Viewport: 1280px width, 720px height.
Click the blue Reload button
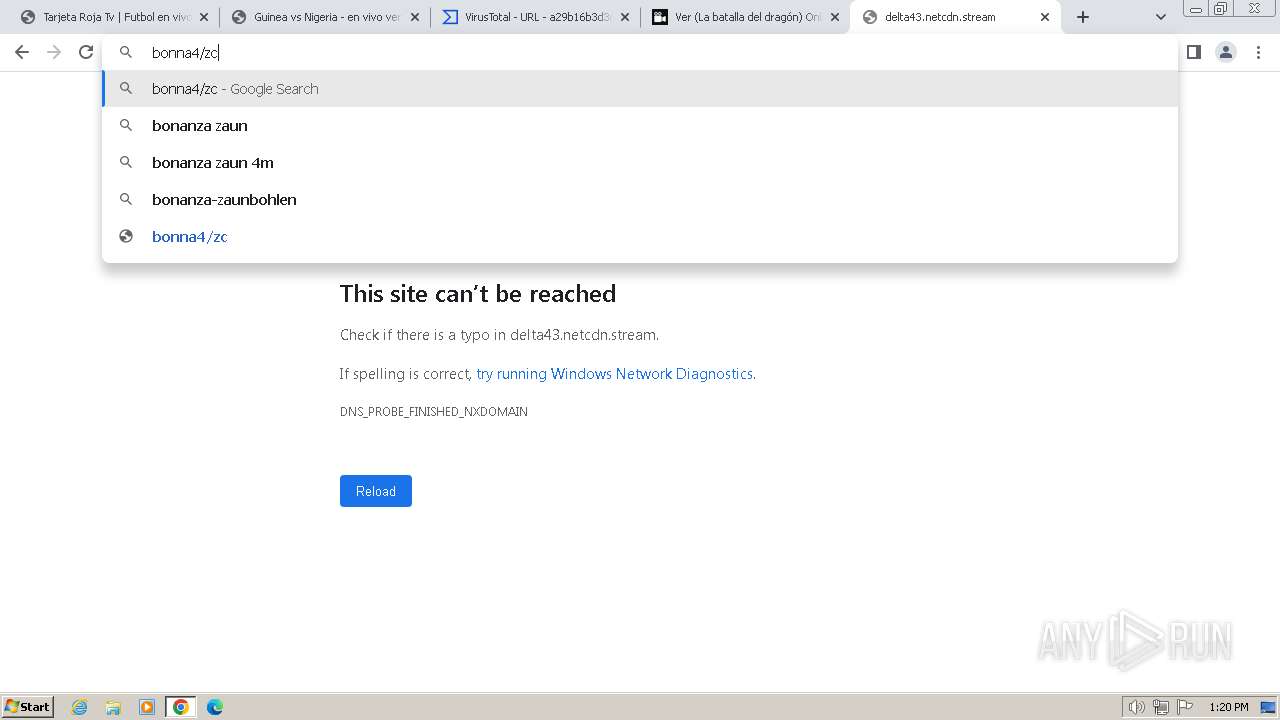click(376, 491)
